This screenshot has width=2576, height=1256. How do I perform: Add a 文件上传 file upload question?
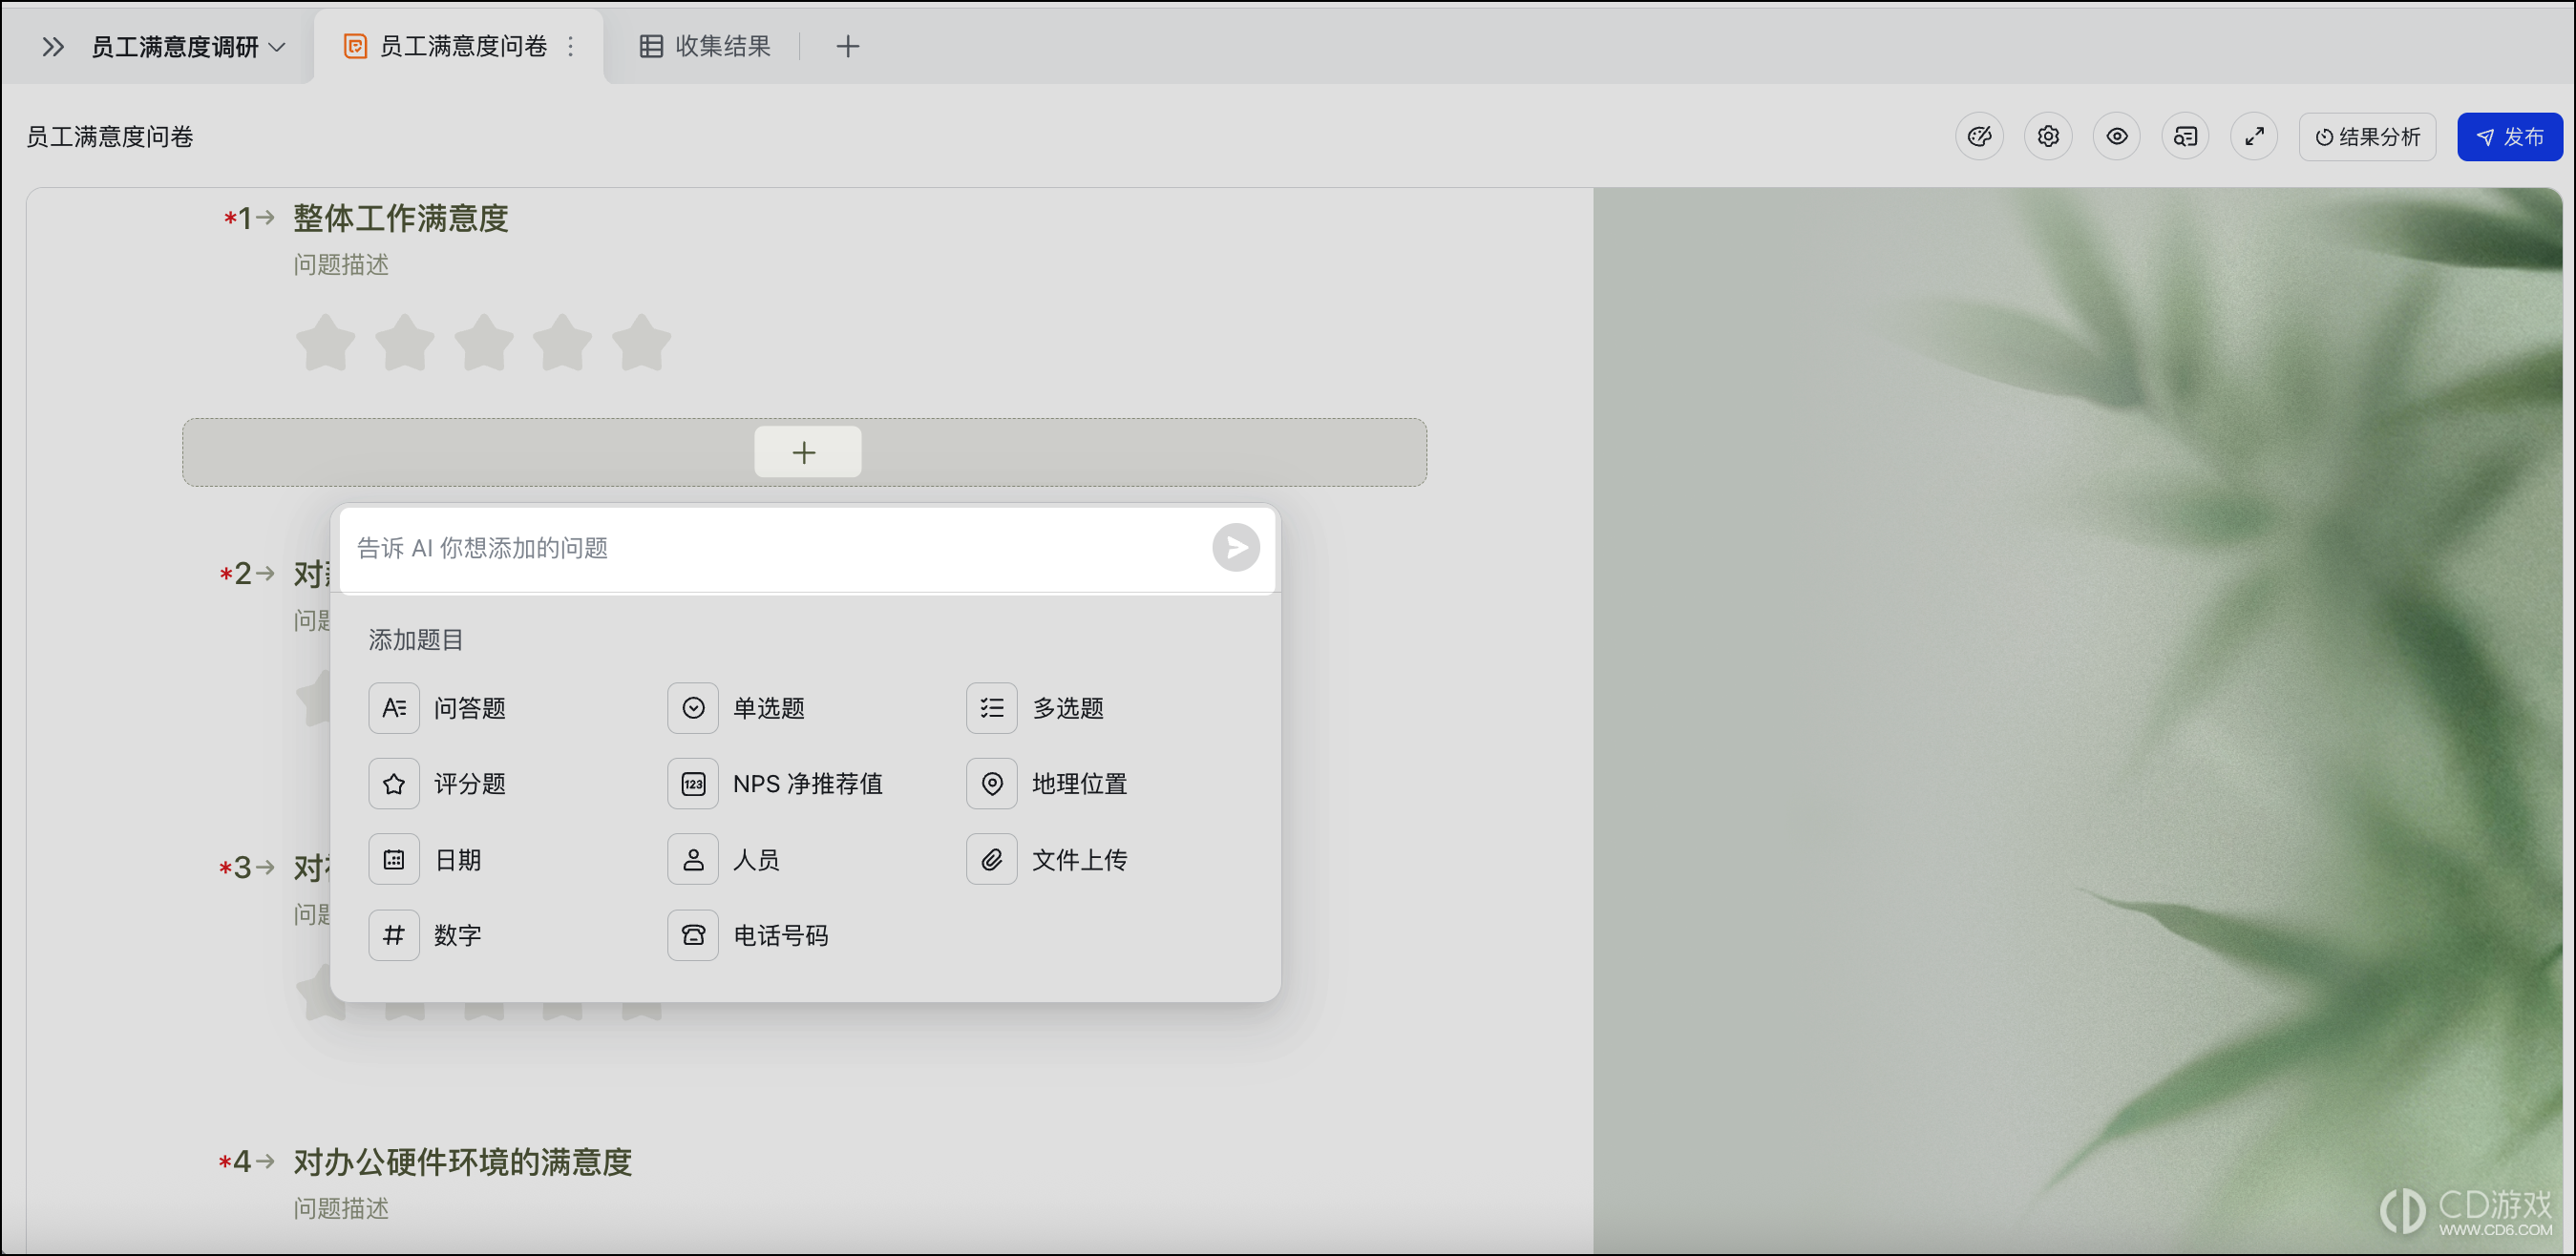[x=1048, y=859]
